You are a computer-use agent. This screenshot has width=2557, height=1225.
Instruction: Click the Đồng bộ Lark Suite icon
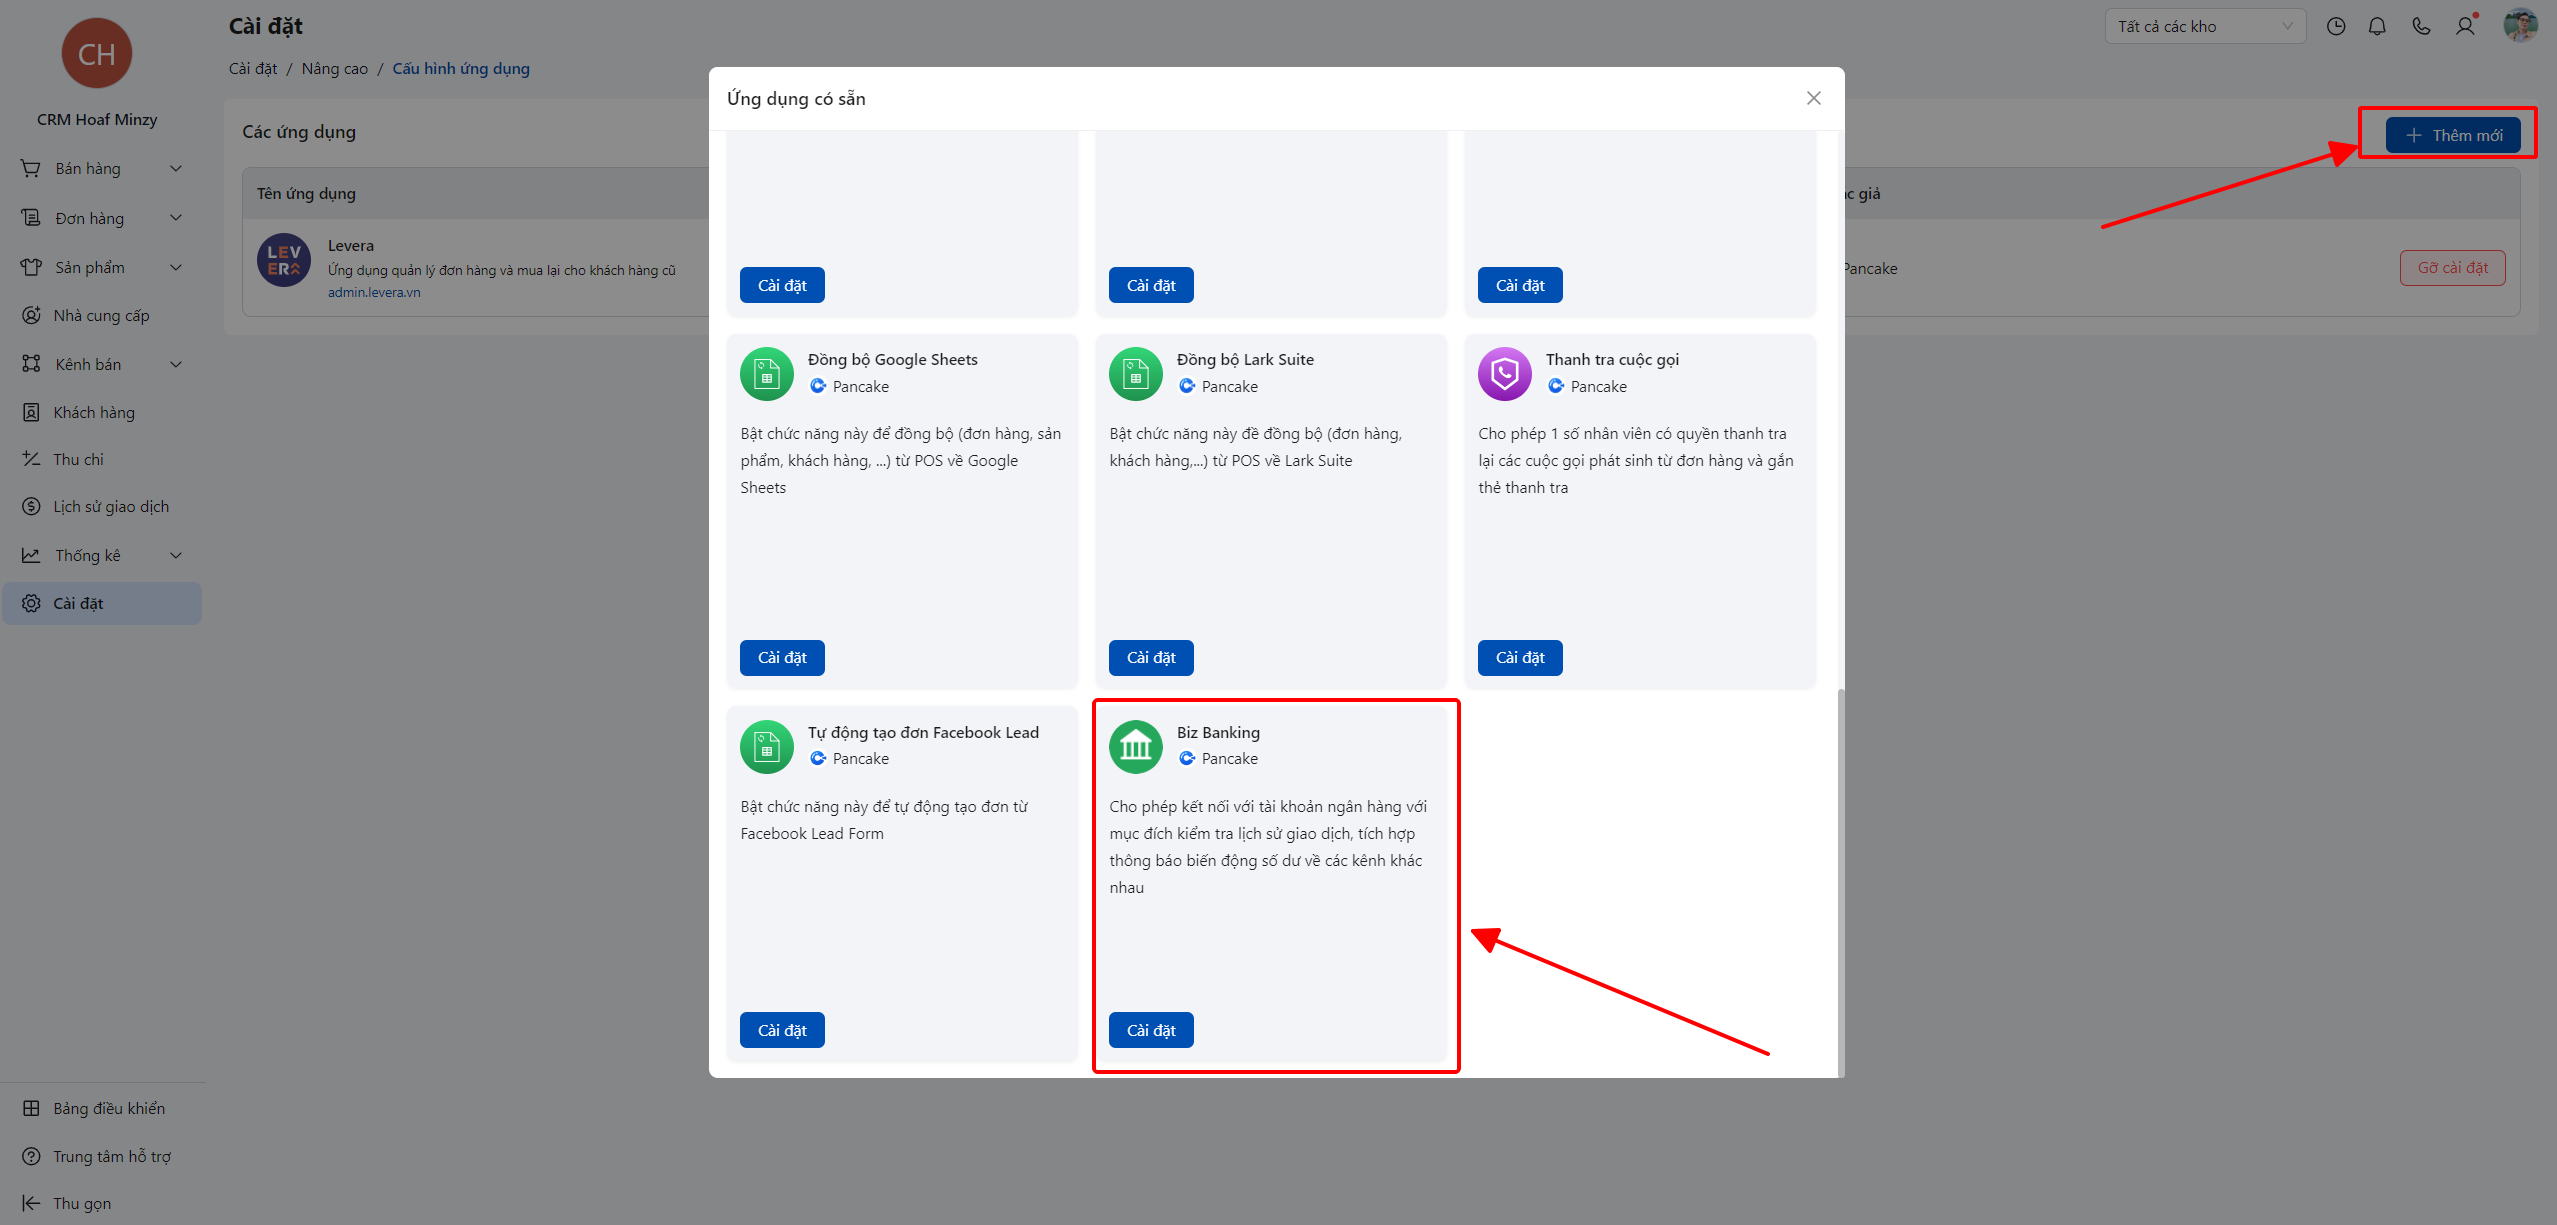(x=1135, y=374)
